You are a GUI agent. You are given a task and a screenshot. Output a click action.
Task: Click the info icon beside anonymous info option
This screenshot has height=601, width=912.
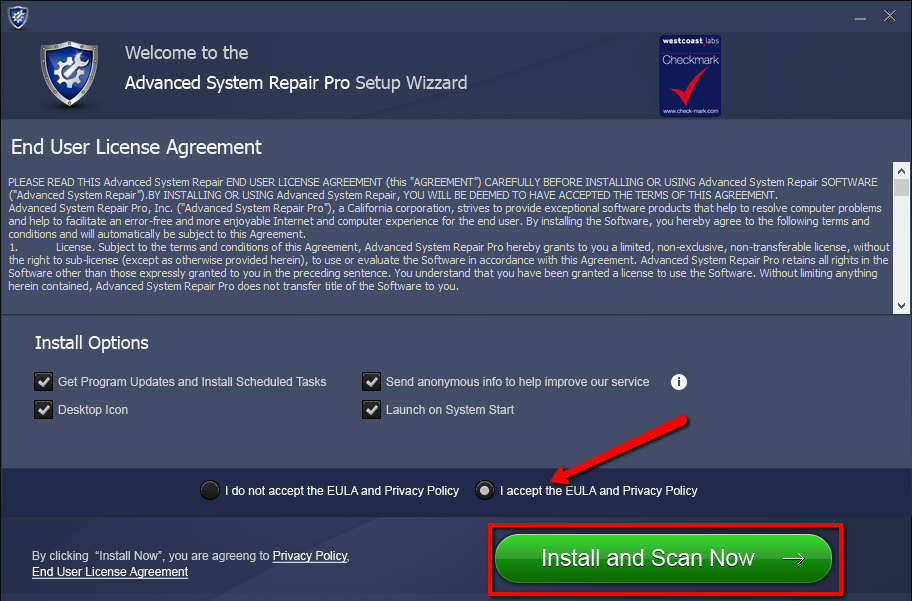(x=679, y=382)
